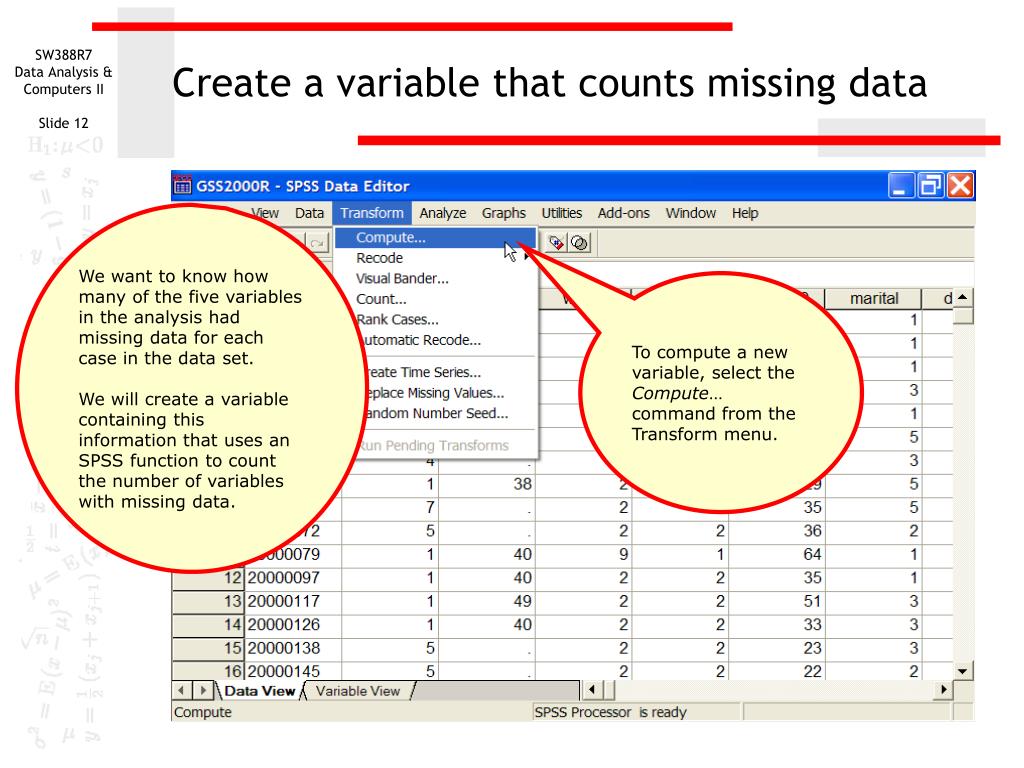Click the marital column header
Viewport: 1024px width, 768px height.
[874, 298]
